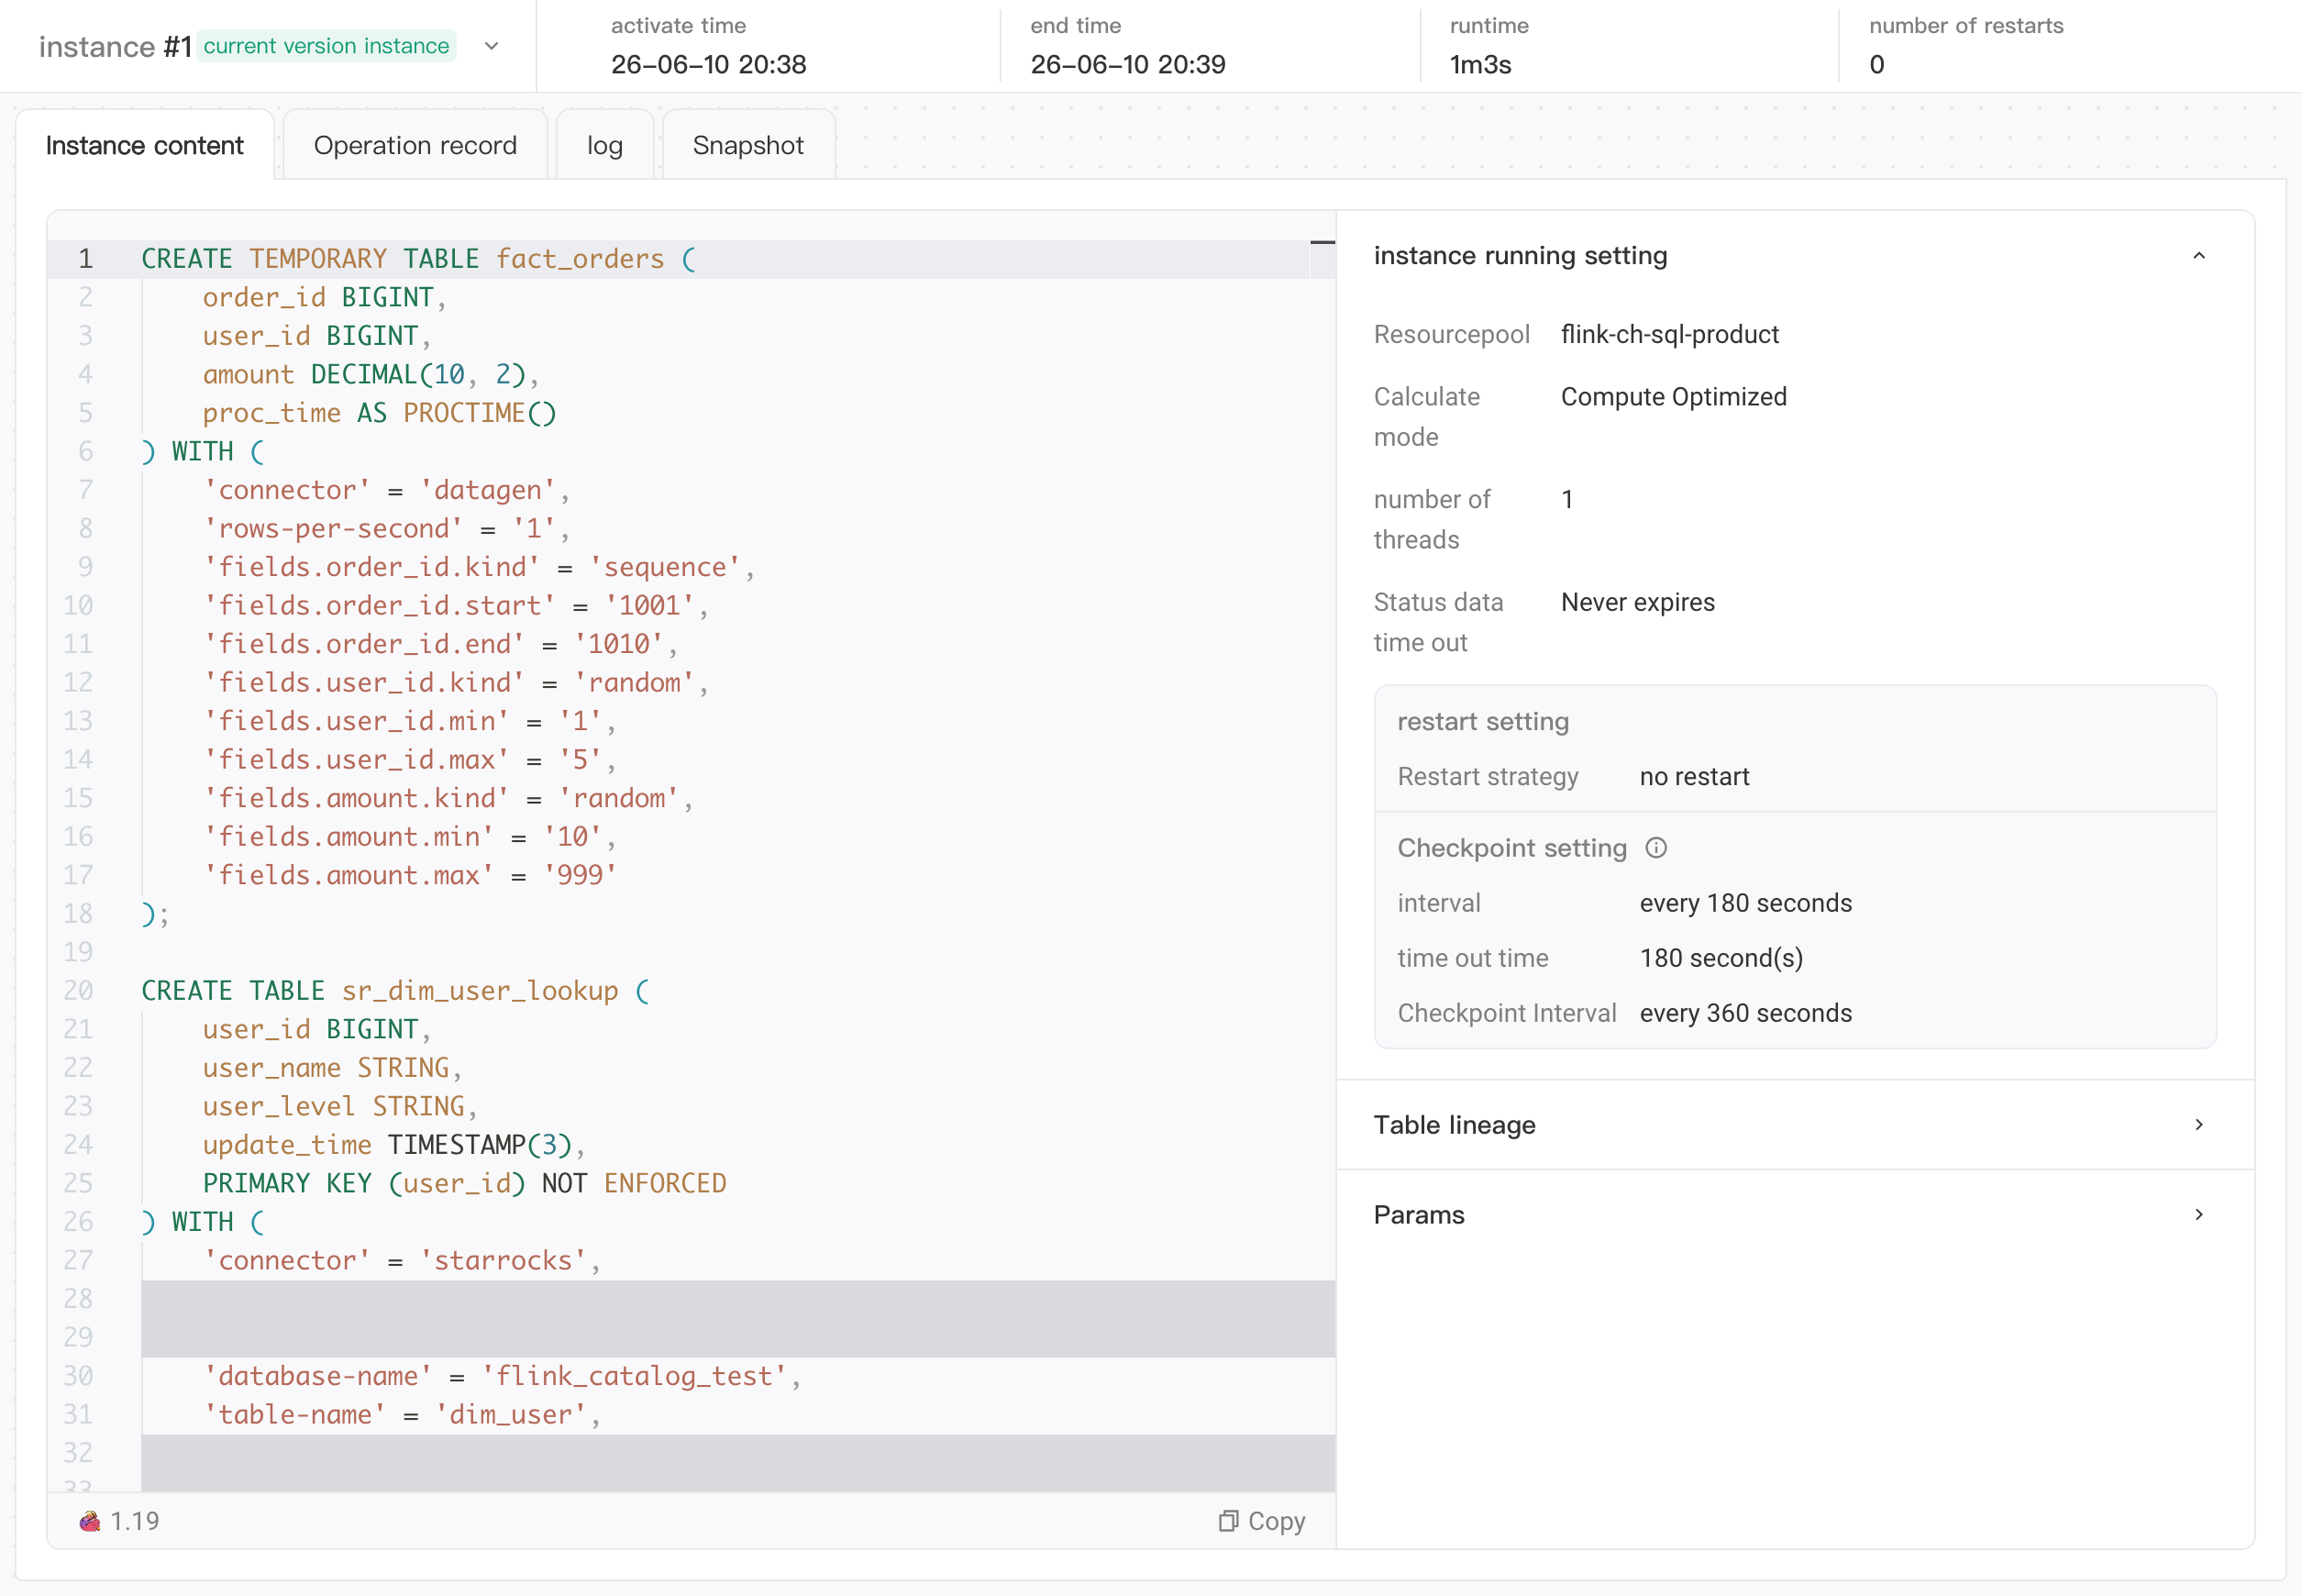Click interval value every 180 seconds
Image resolution: width=2302 pixels, height=1596 pixels.
click(x=1745, y=903)
